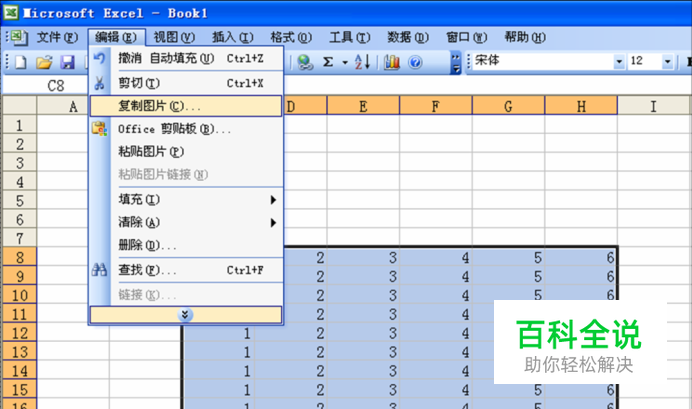Click the Select All corner button
692x409 pixels.
point(19,106)
